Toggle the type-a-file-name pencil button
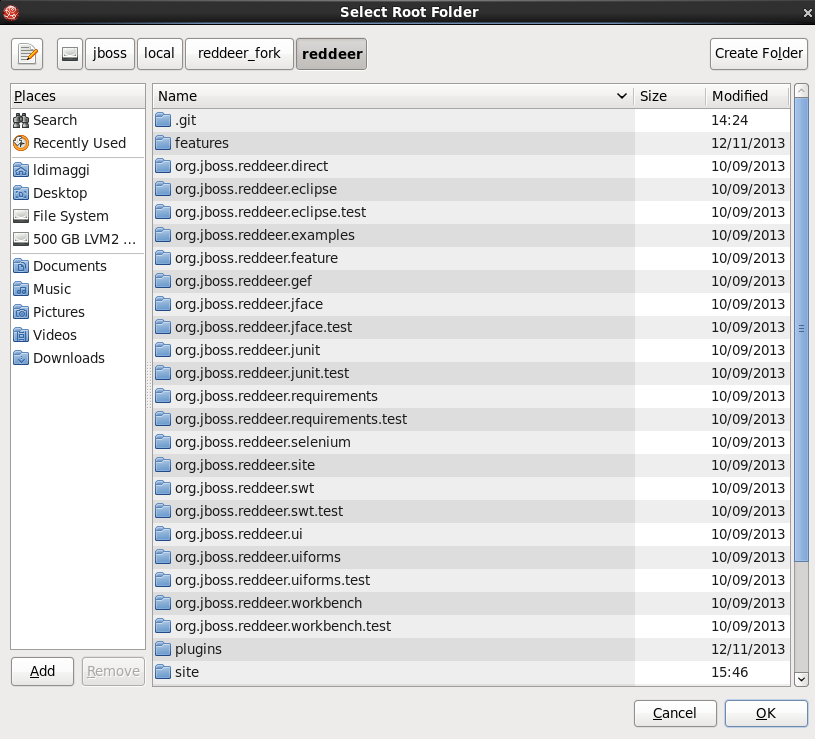Viewport: 815px width, 739px height. coord(27,54)
